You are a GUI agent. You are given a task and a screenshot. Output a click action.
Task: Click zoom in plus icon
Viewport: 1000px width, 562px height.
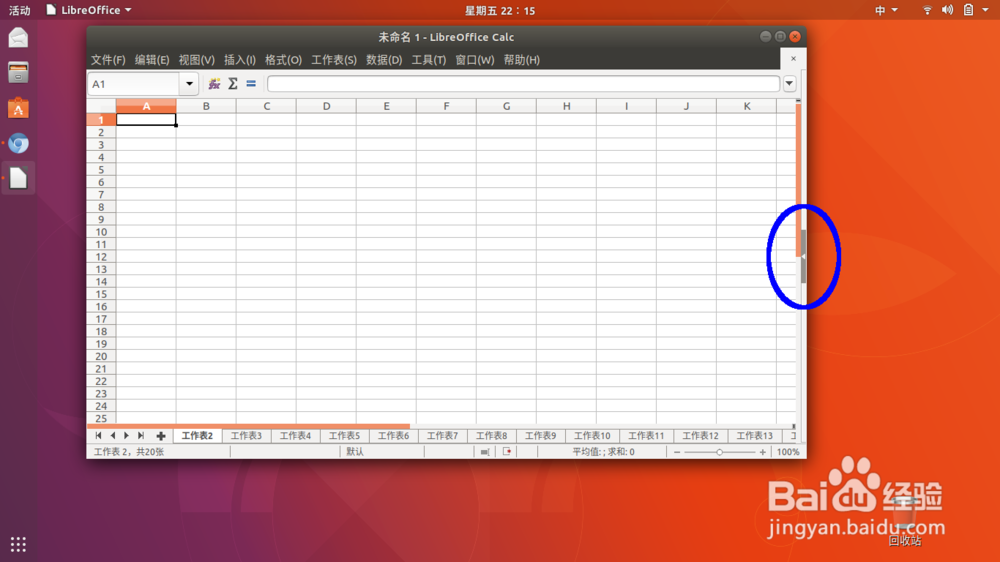coord(762,452)
